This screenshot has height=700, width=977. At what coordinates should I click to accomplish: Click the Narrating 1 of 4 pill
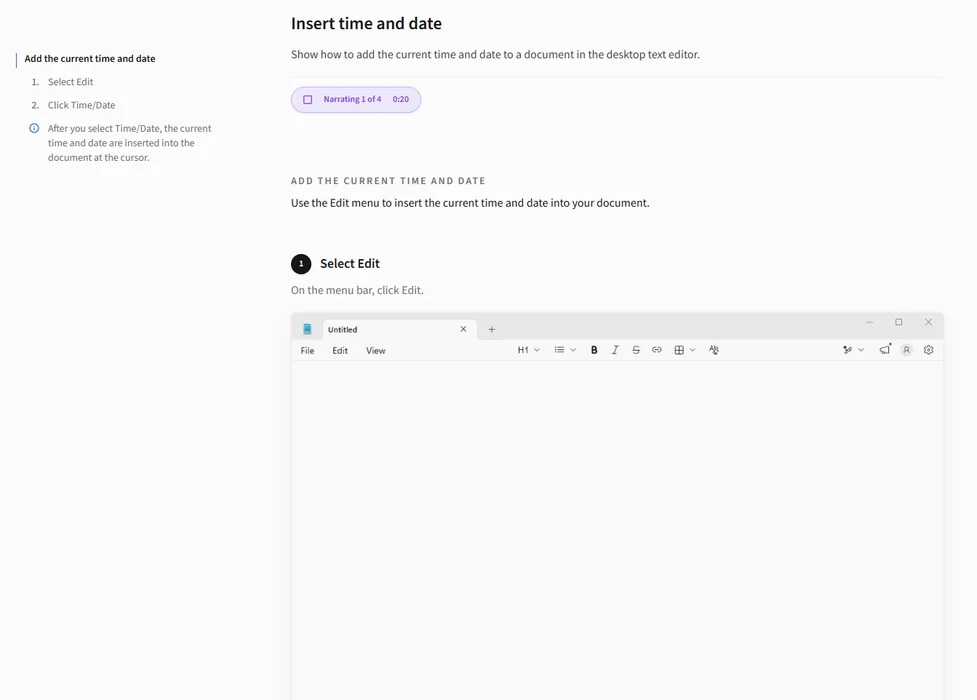pyautogui.click(x=356, y=100)
